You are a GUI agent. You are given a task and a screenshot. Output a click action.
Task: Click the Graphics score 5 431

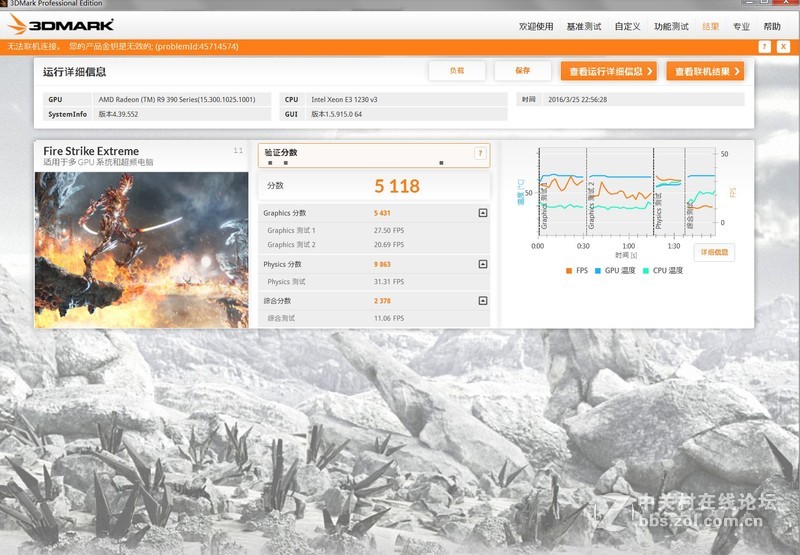(382, 213)
